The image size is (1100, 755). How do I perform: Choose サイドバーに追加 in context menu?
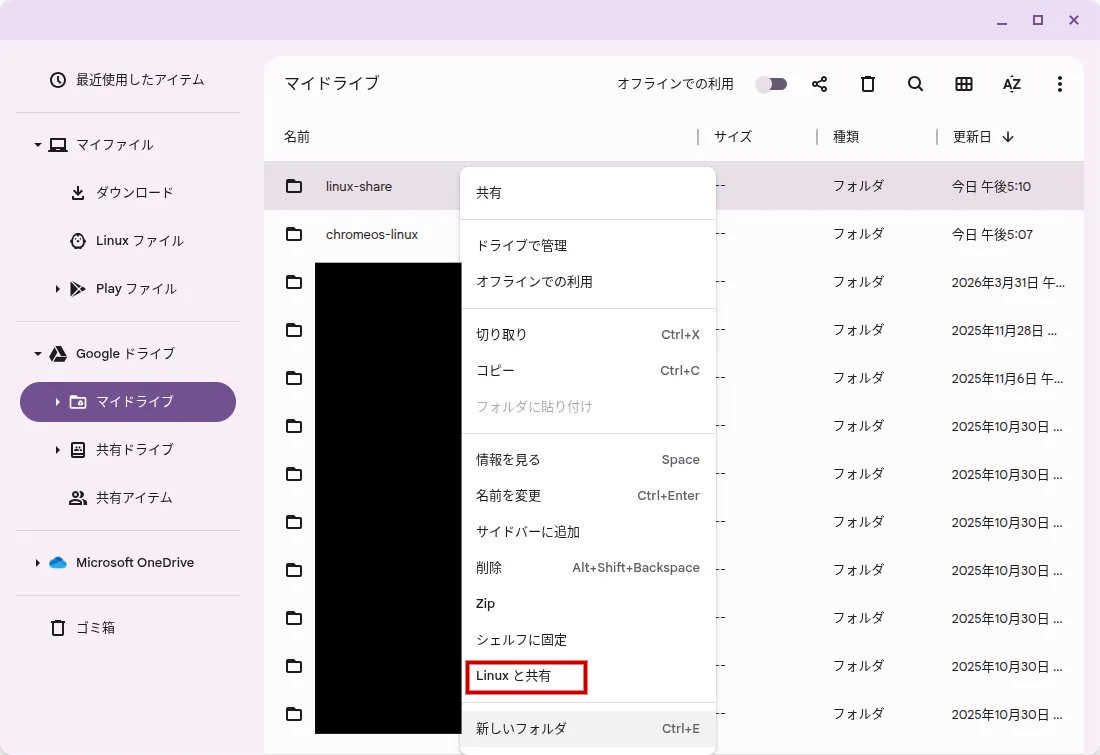(588, 533)
